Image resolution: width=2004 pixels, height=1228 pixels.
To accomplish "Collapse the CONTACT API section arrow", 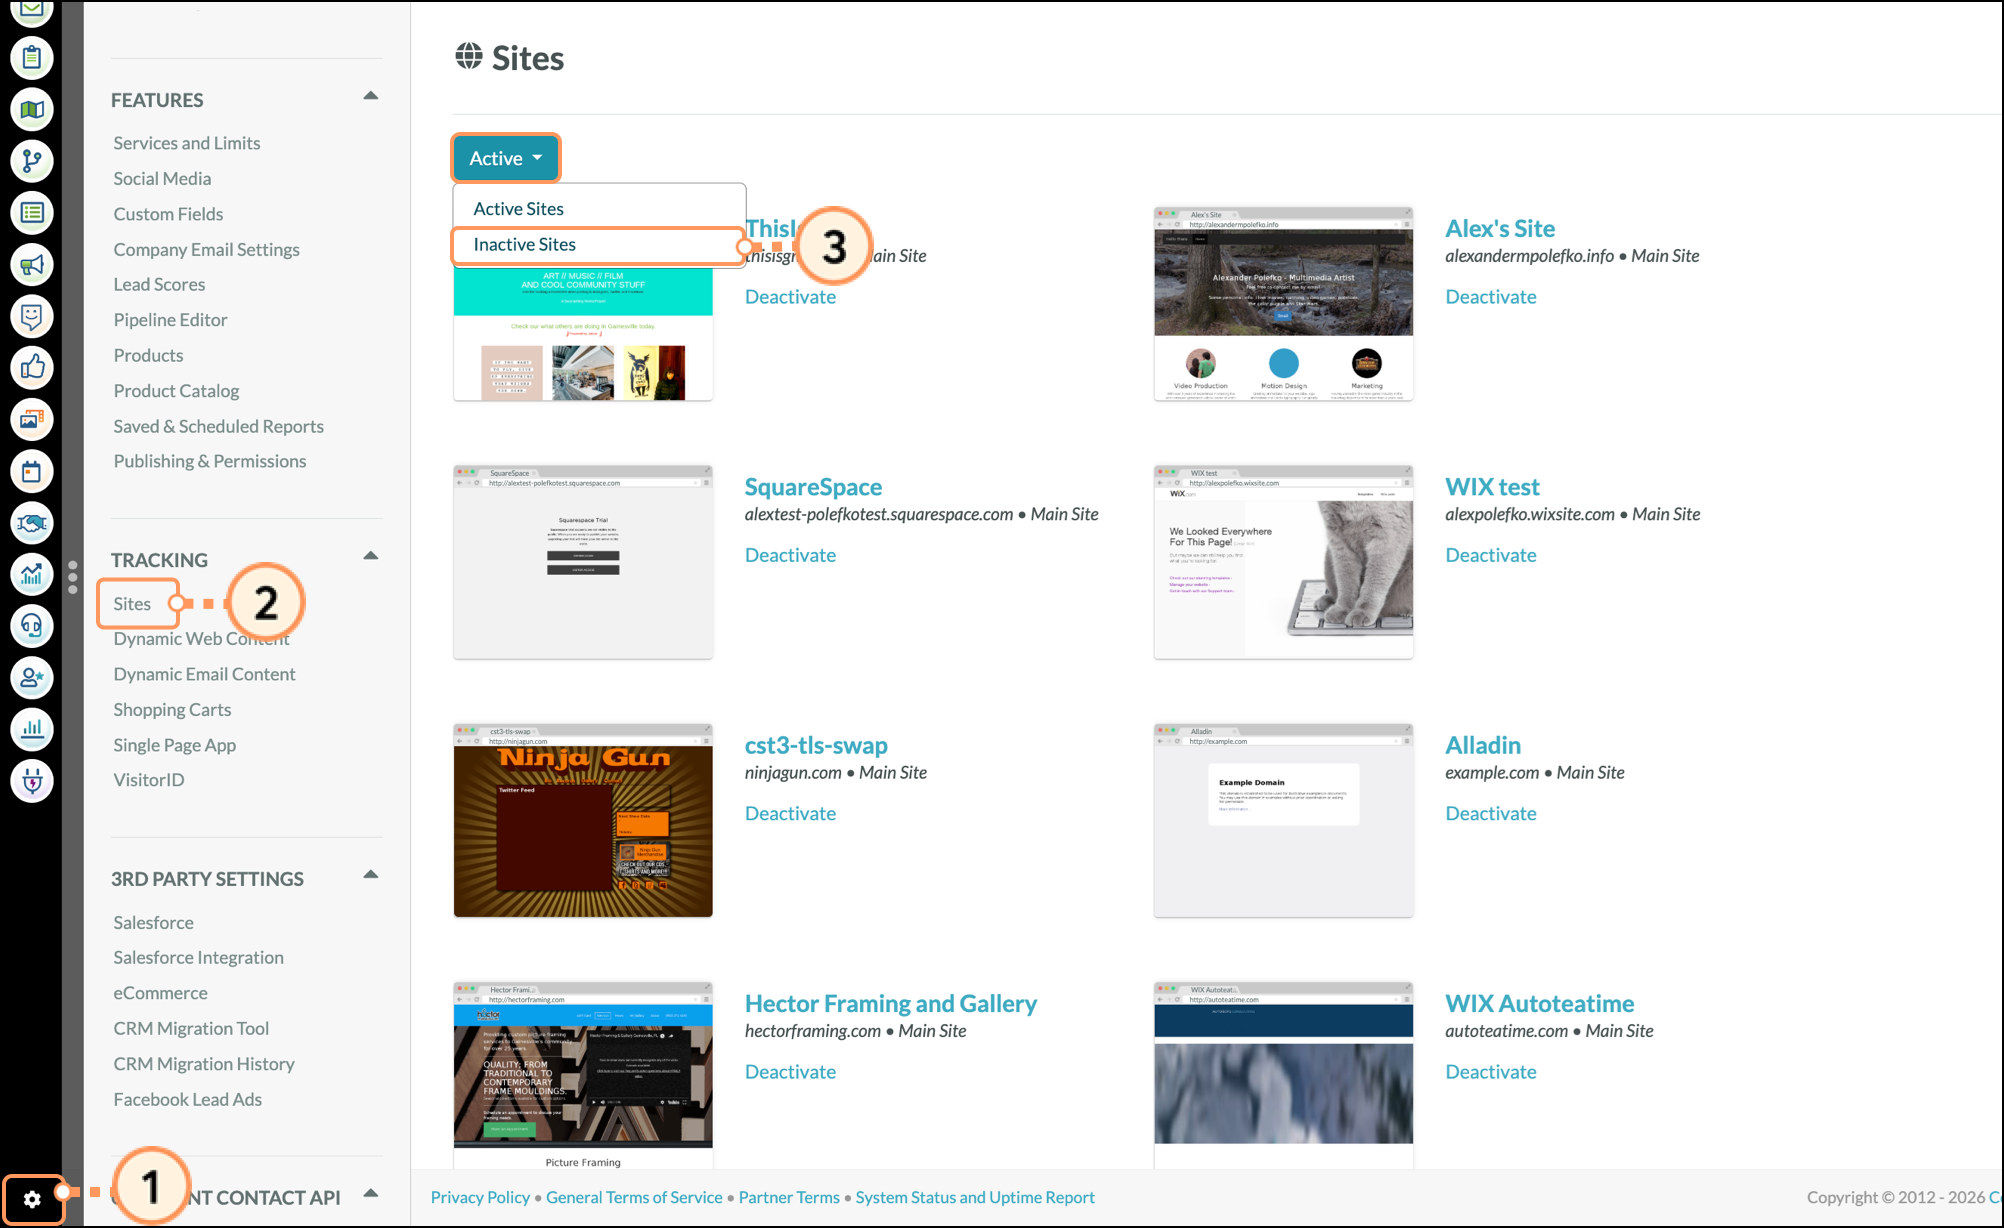I will (371, 1193).
